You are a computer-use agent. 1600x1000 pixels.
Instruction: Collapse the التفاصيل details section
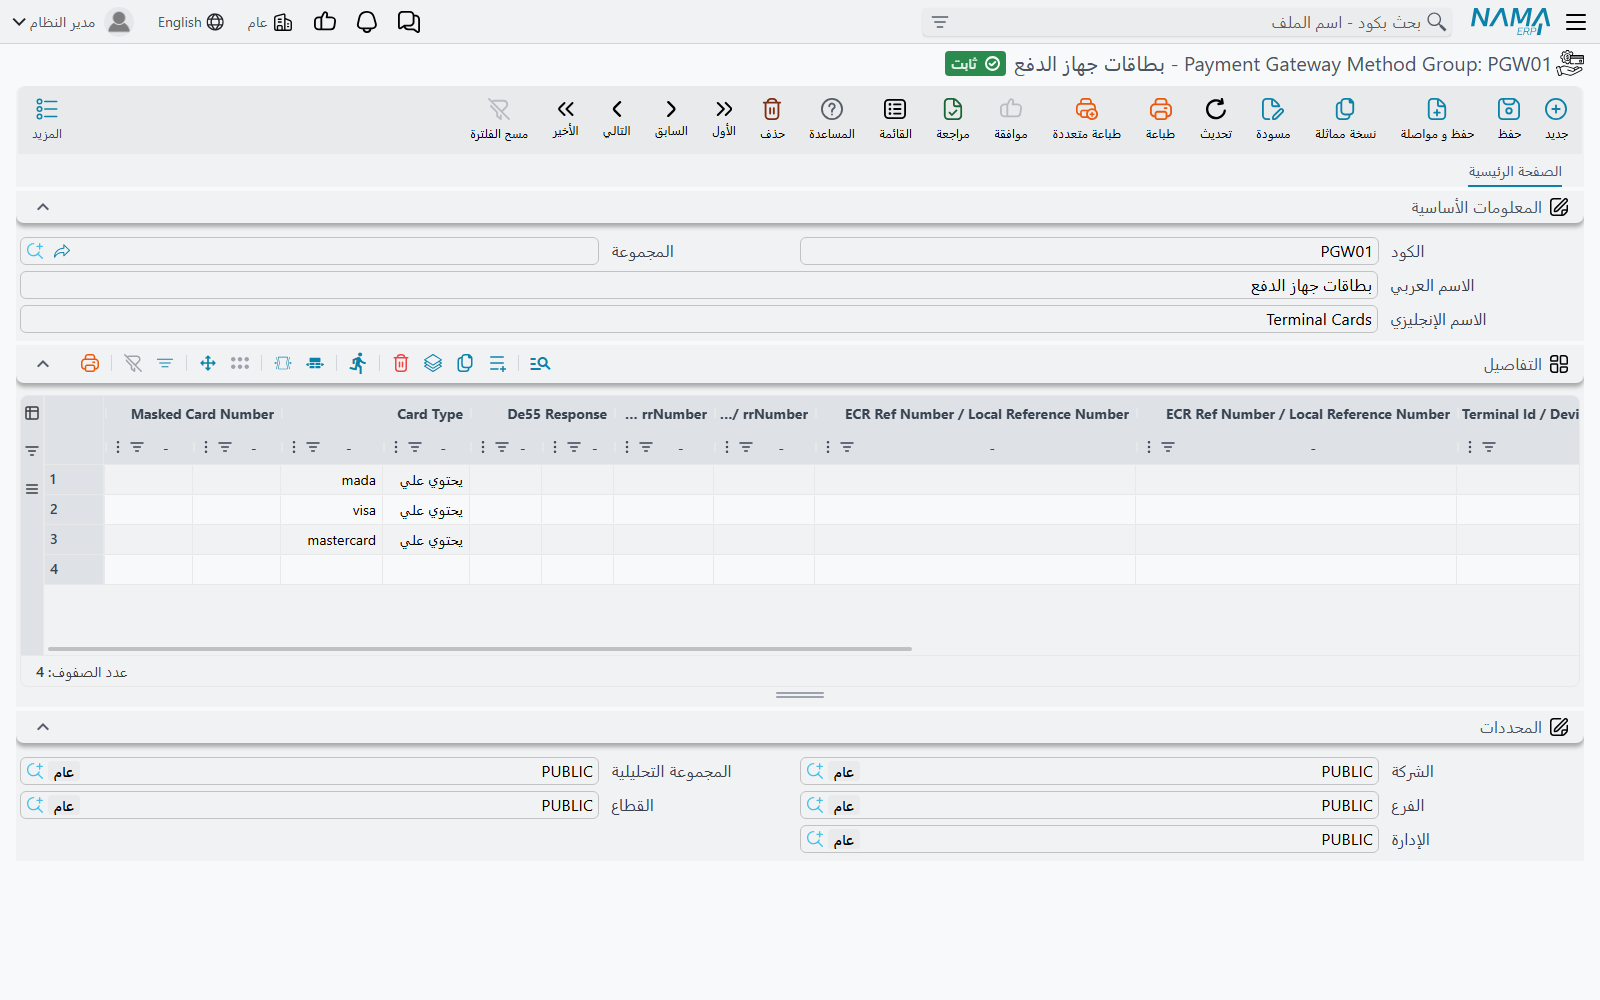click(x=43, y=364)
